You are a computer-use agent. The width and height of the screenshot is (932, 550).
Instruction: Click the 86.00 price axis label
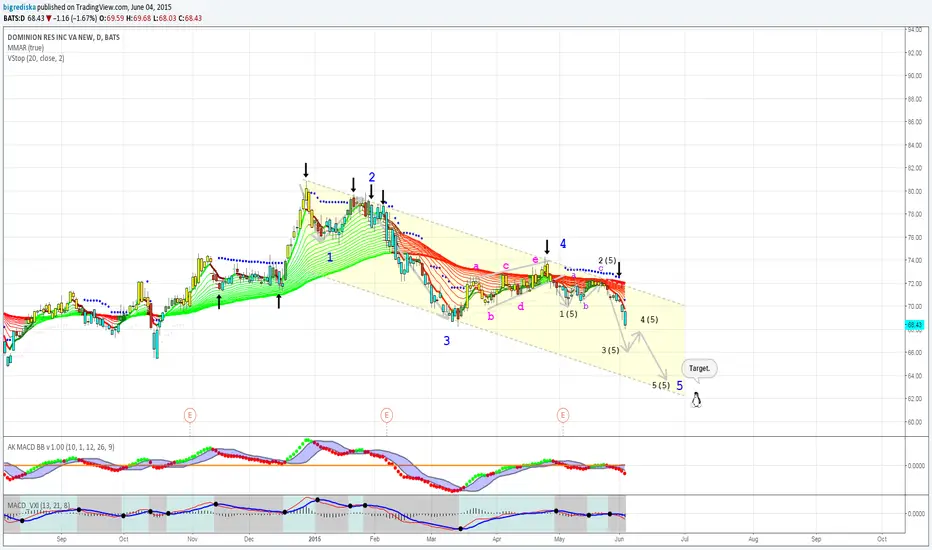[914, 122]
